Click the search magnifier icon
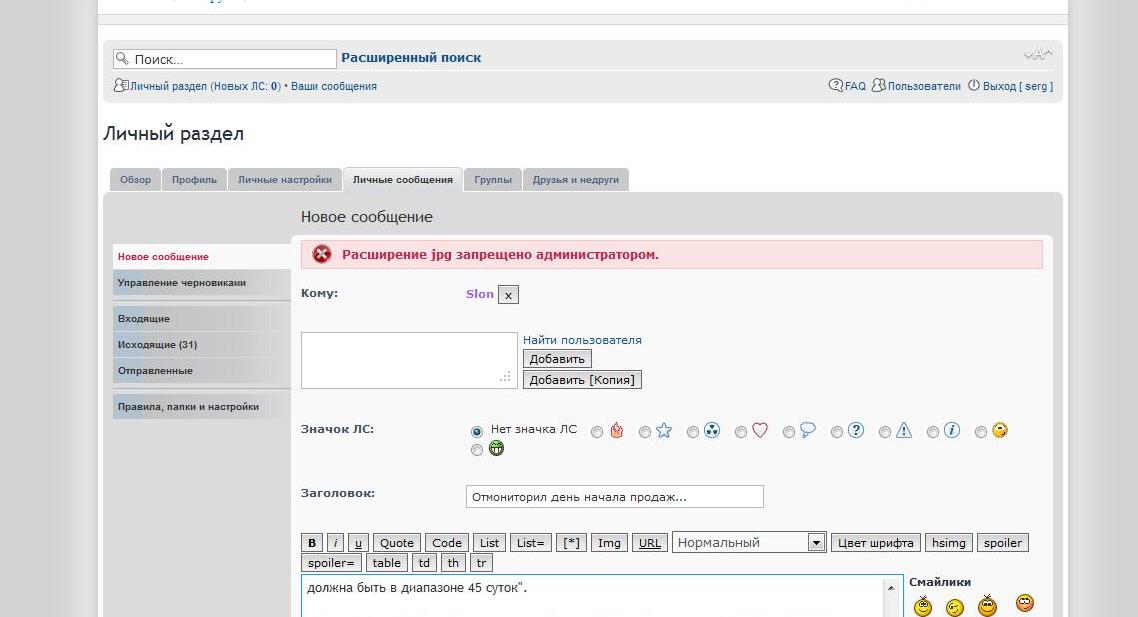This screenshot has height=617, width=1138. coord(122,59)
